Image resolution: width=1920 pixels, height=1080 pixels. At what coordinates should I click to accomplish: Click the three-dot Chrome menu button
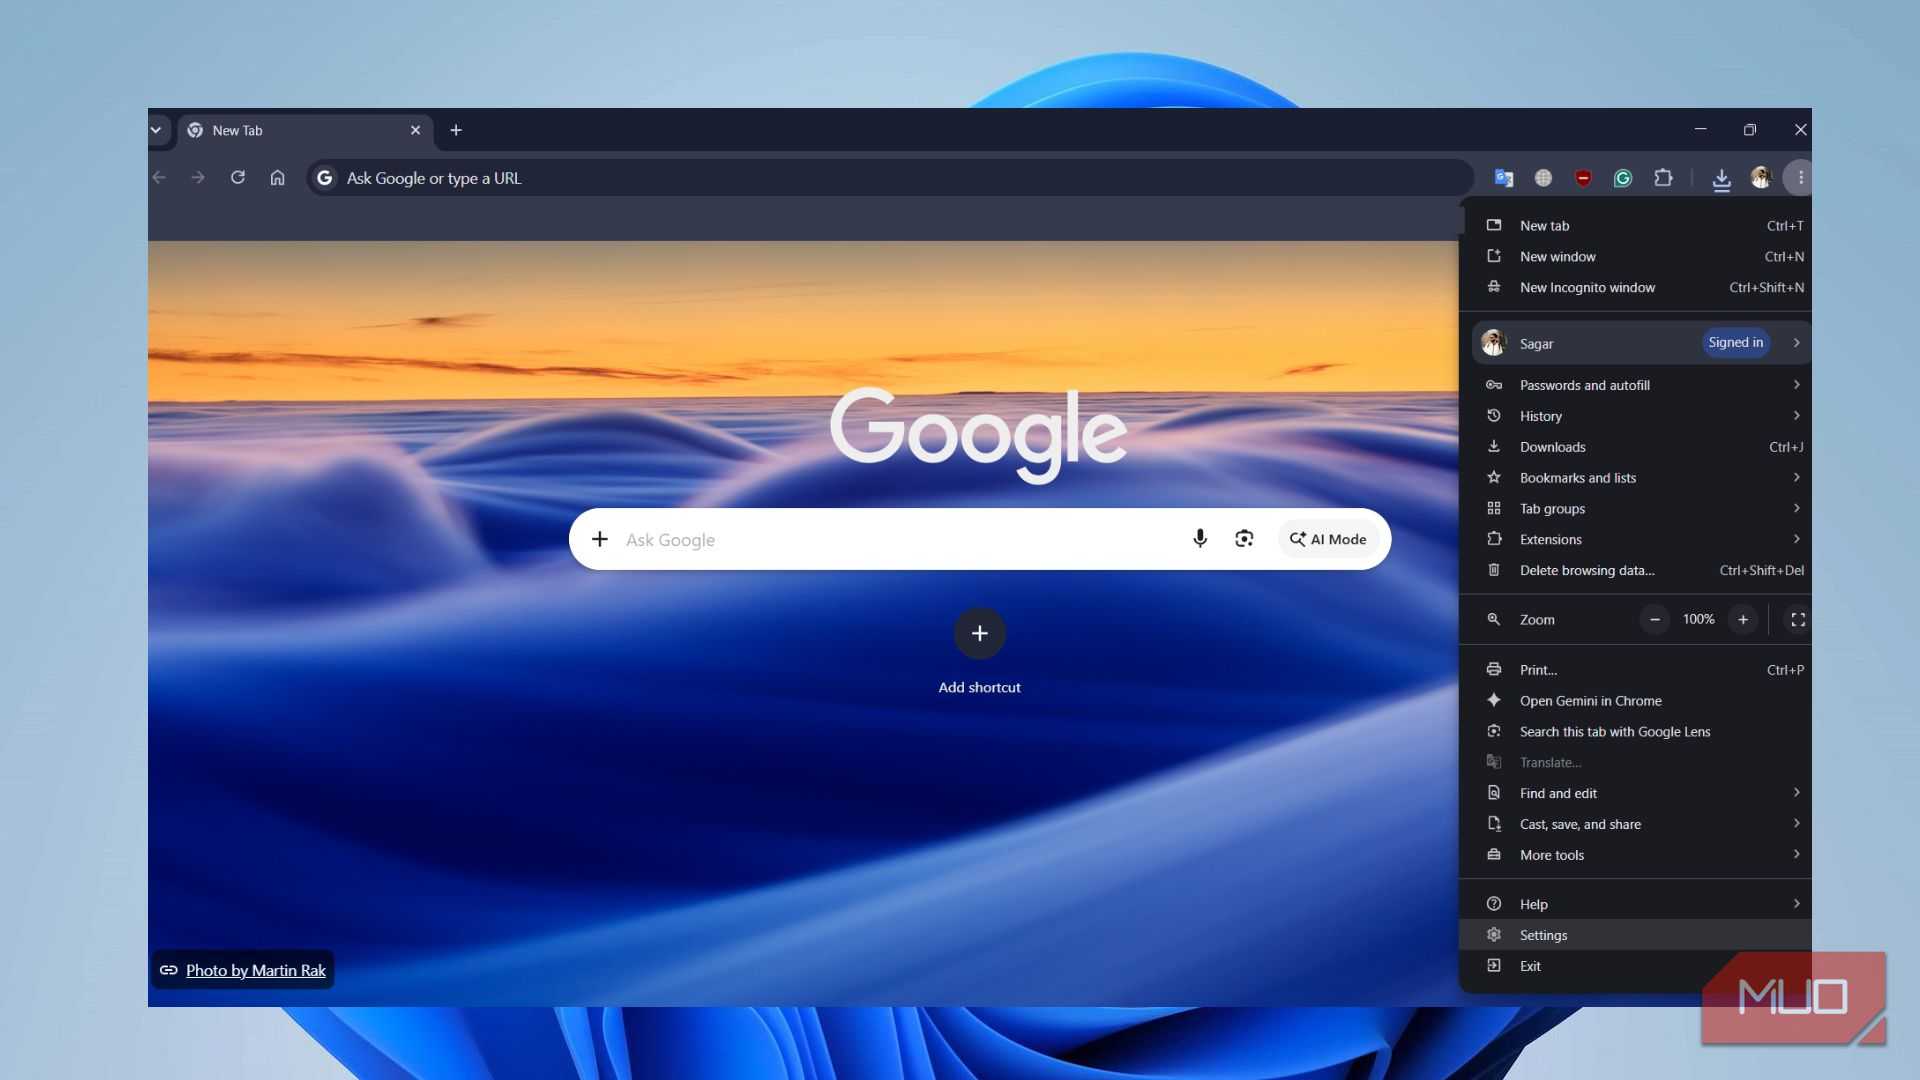(x=1800, y=178)
